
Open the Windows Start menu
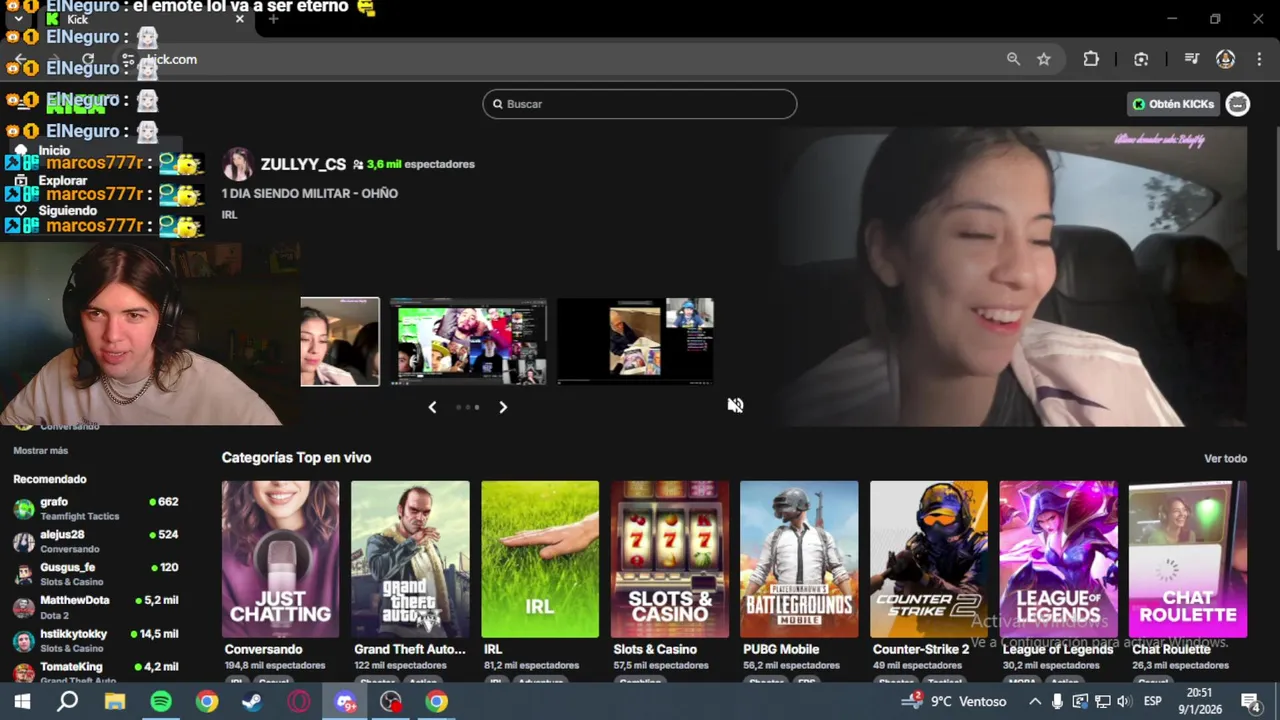[22, 702]
